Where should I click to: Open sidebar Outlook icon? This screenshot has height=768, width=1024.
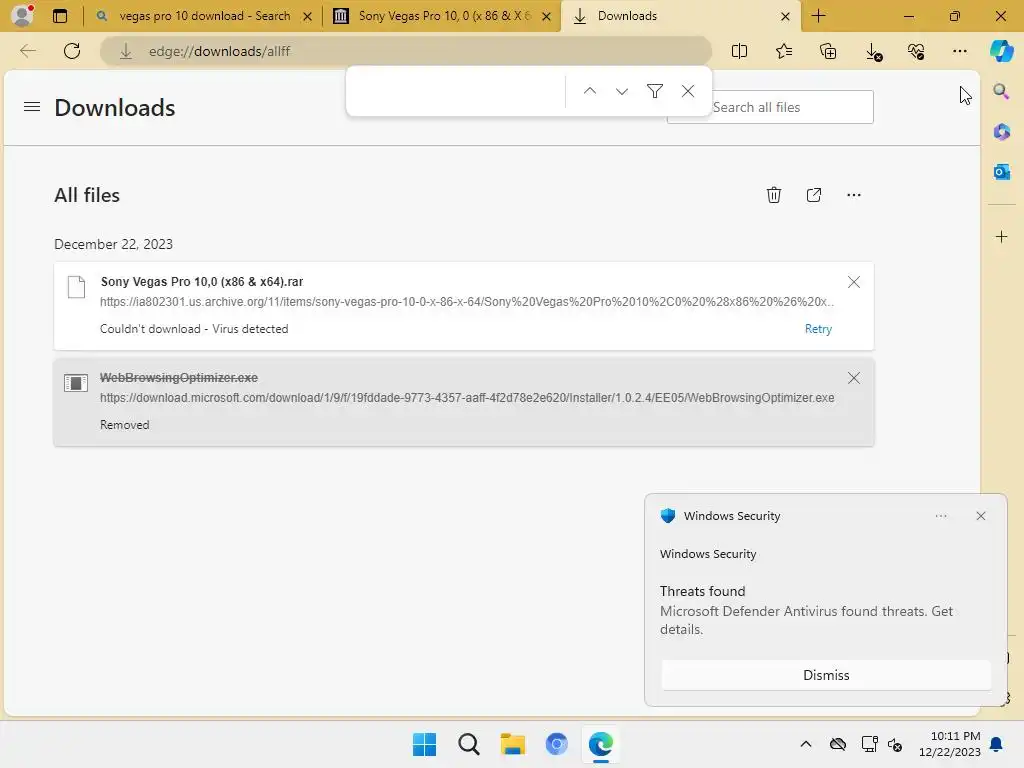point(1002,172)
